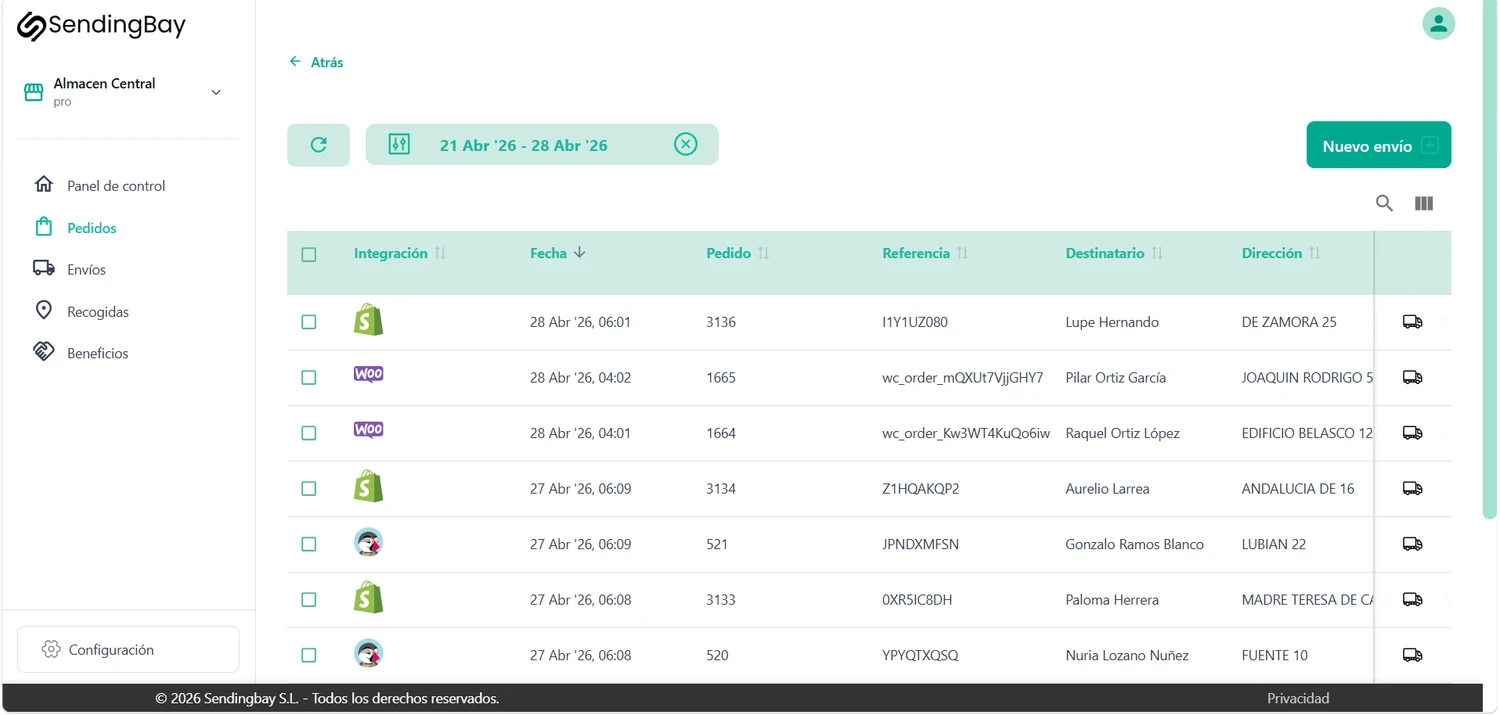Click the Shopify icon on order 3134
This screenshot has width=1500, height=715.
(x=368, y=487)
